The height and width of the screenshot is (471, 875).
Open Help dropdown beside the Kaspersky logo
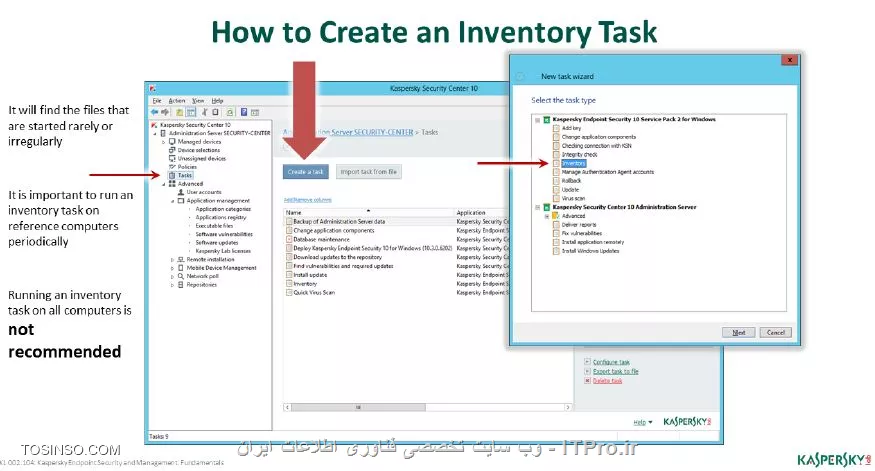tap(643, 422)
